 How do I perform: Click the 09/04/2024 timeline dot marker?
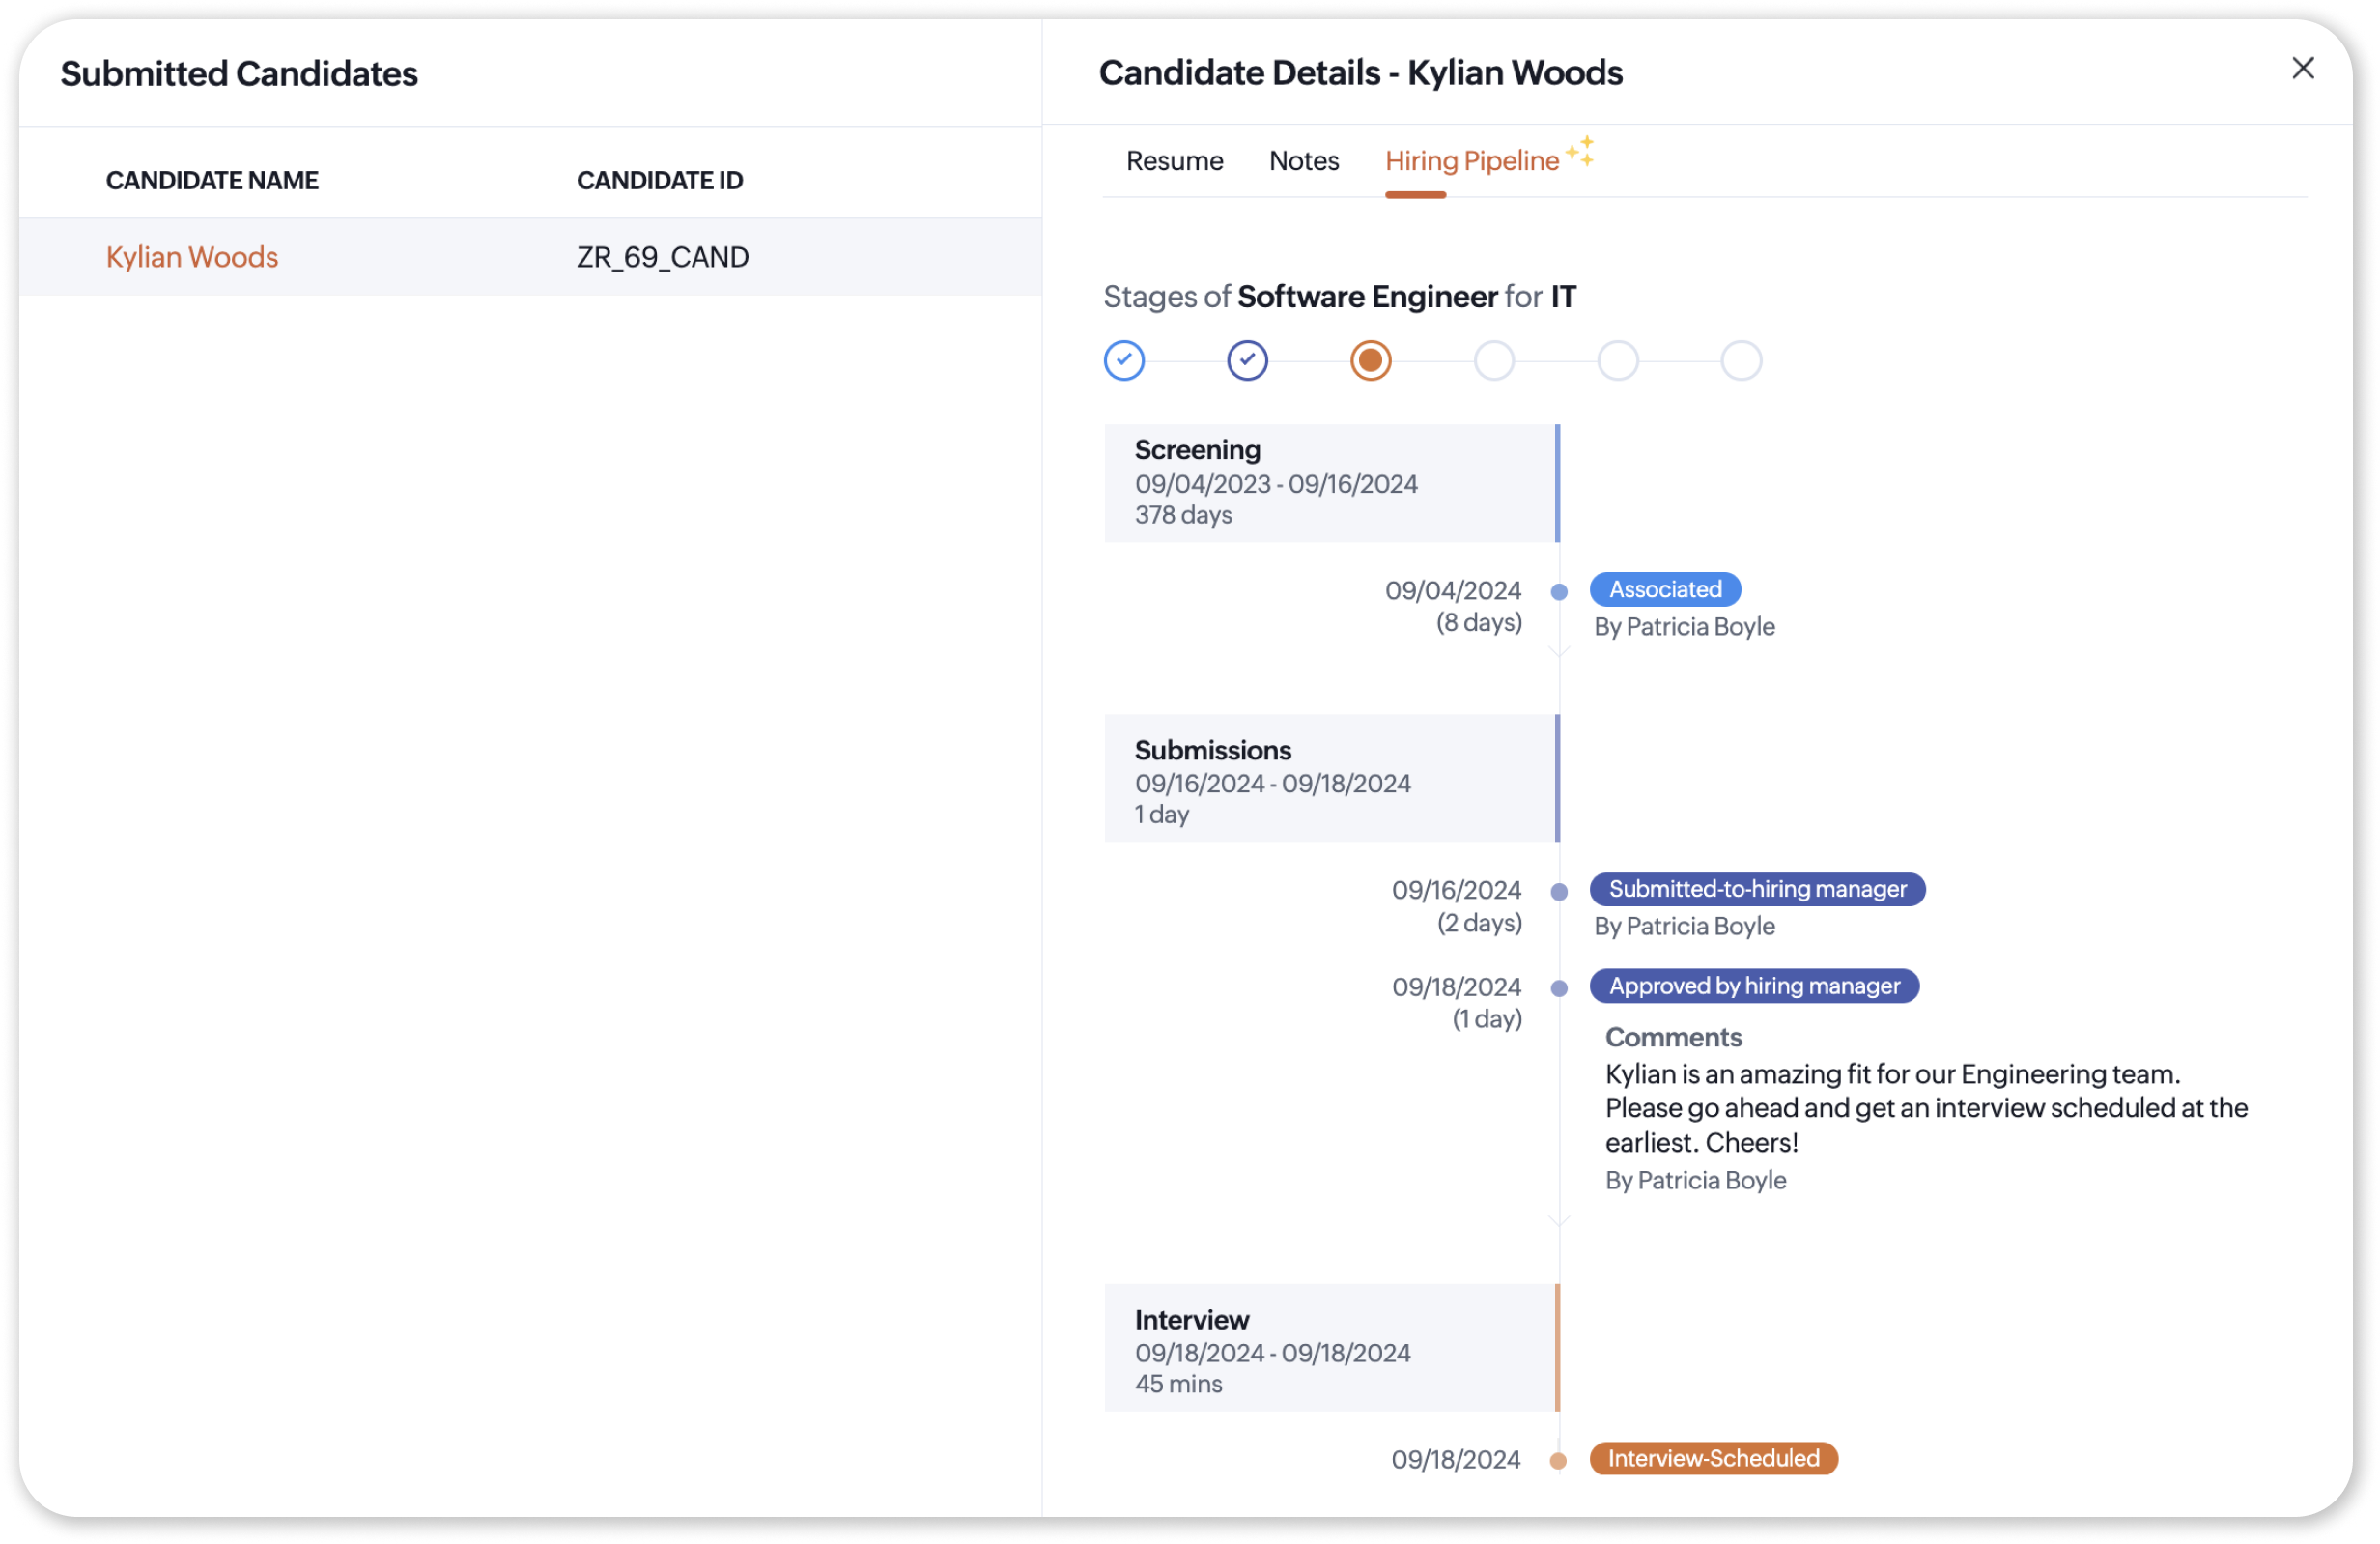tap(1558, 592)
